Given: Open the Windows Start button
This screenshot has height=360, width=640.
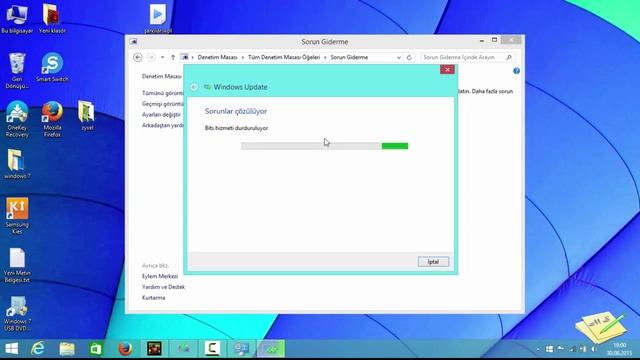Looking at the screenshot, I should pos(11,349).
